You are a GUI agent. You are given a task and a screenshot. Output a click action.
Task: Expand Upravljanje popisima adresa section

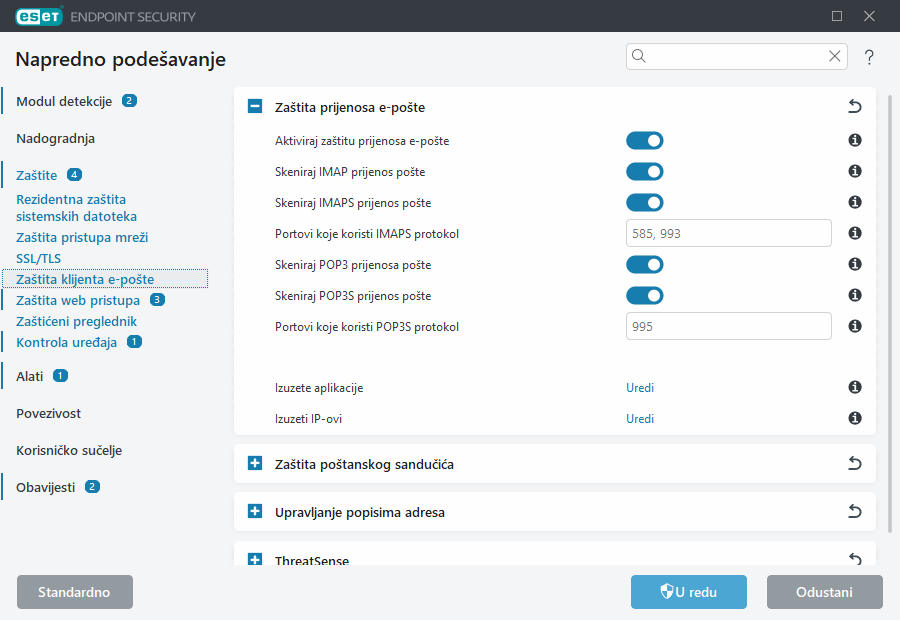point(255,512)
